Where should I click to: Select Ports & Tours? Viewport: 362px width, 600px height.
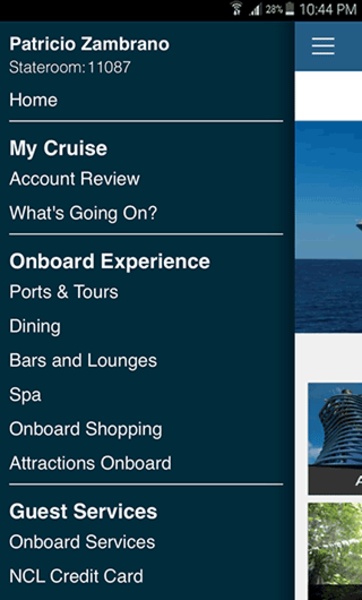pos(64,292)
